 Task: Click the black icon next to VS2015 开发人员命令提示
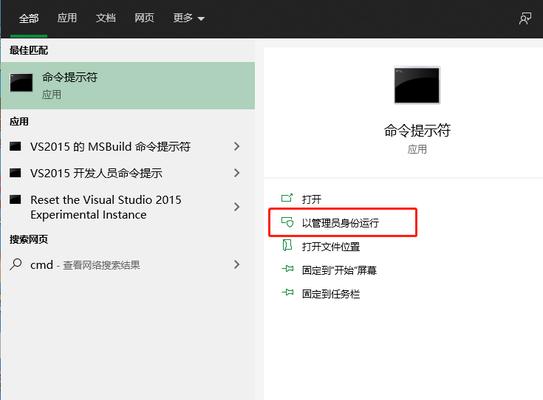(15, 172)
